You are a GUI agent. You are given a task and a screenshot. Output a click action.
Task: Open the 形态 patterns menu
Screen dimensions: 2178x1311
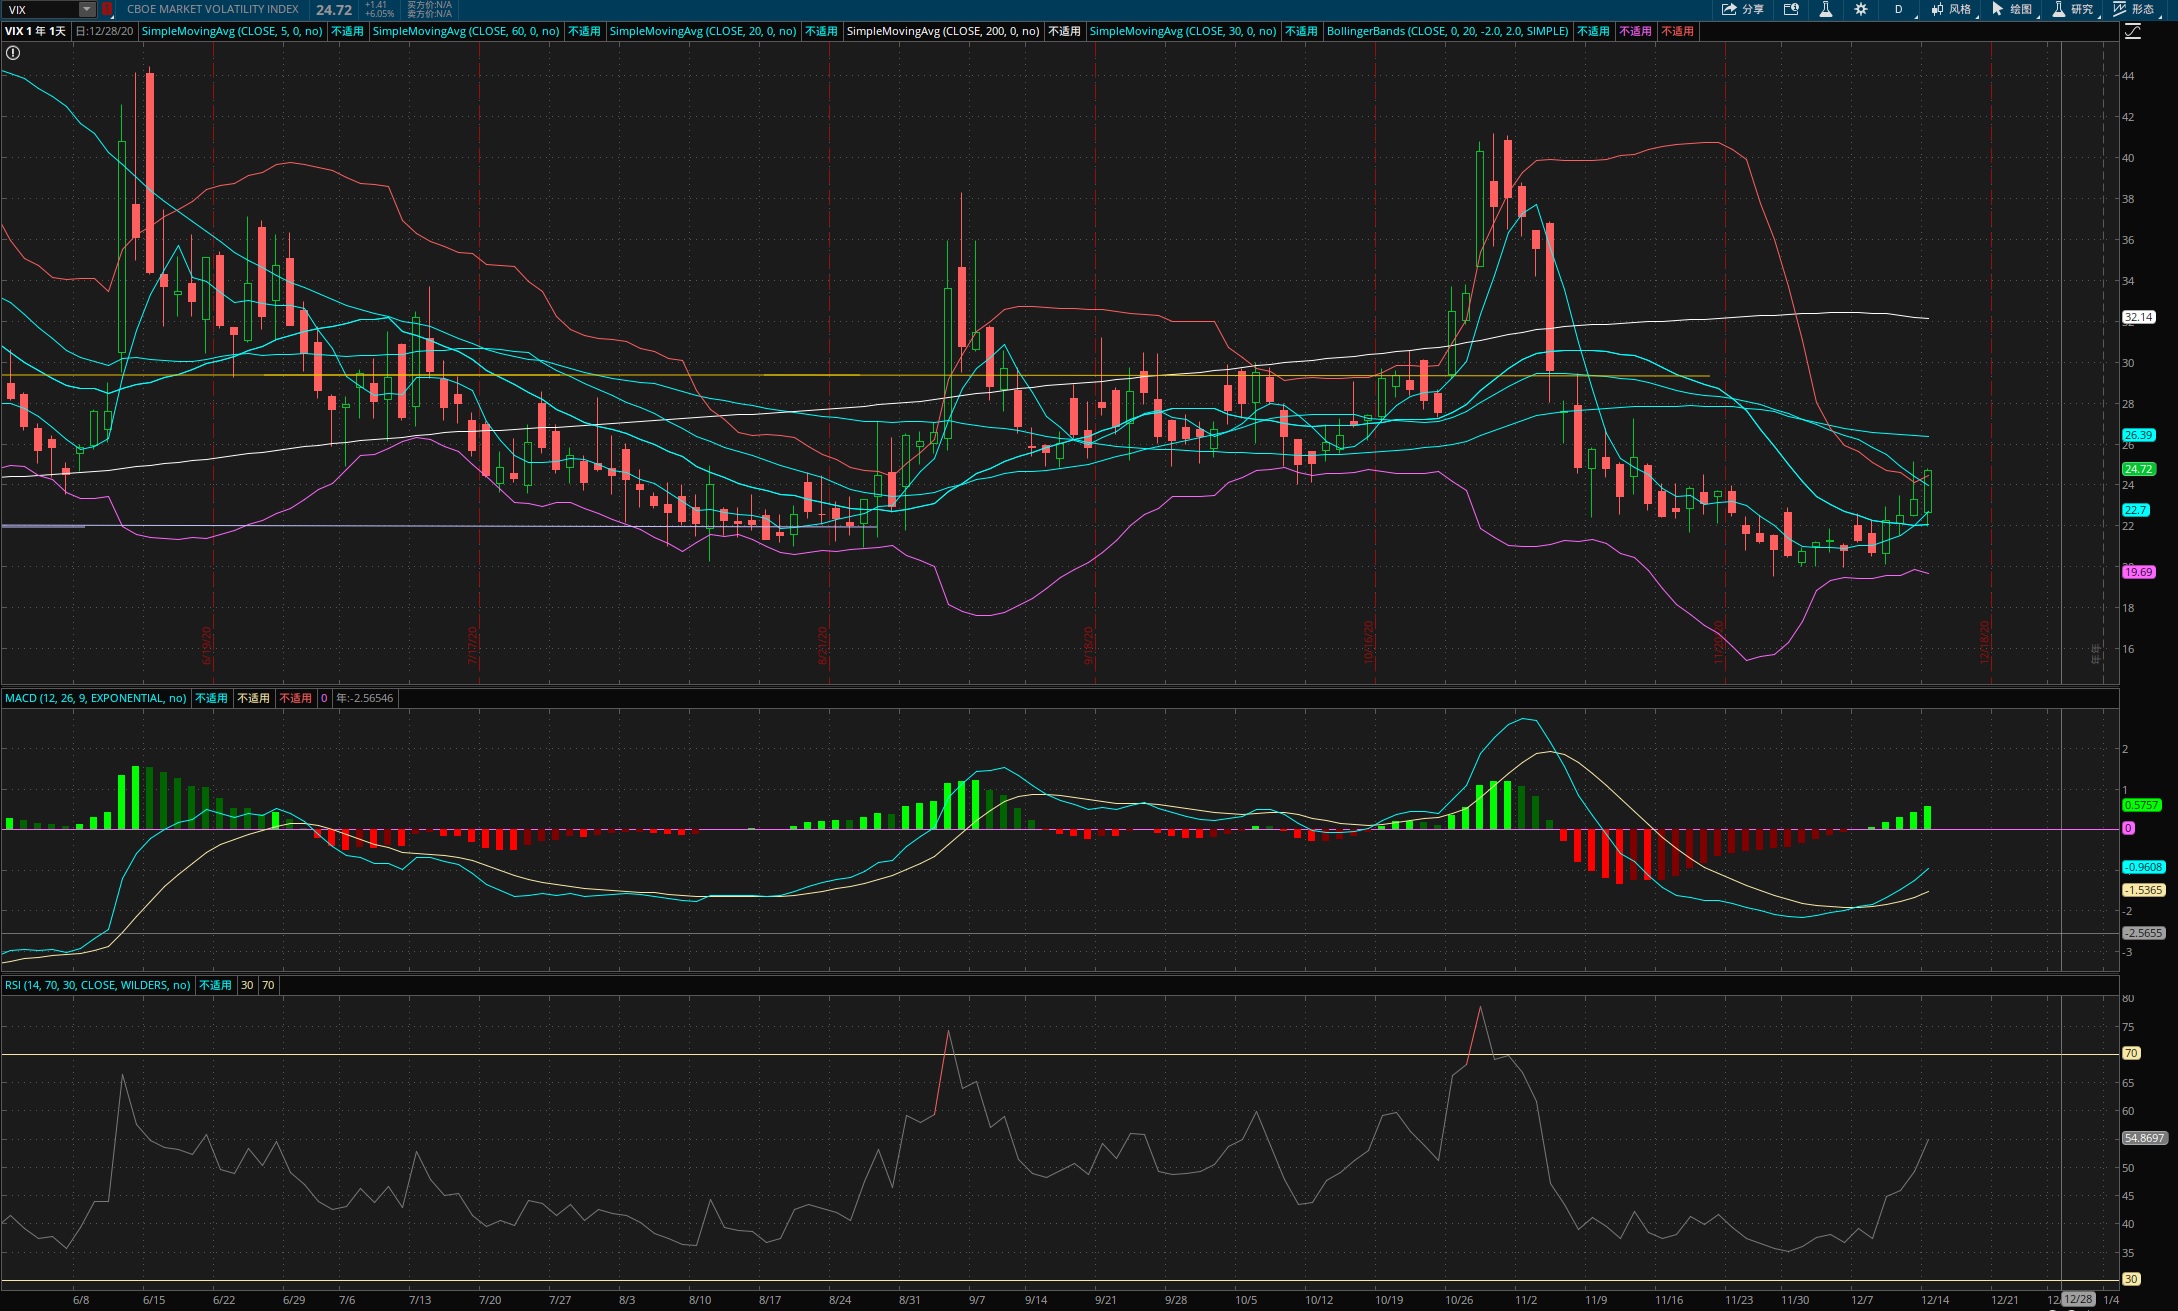[2134, 9]
